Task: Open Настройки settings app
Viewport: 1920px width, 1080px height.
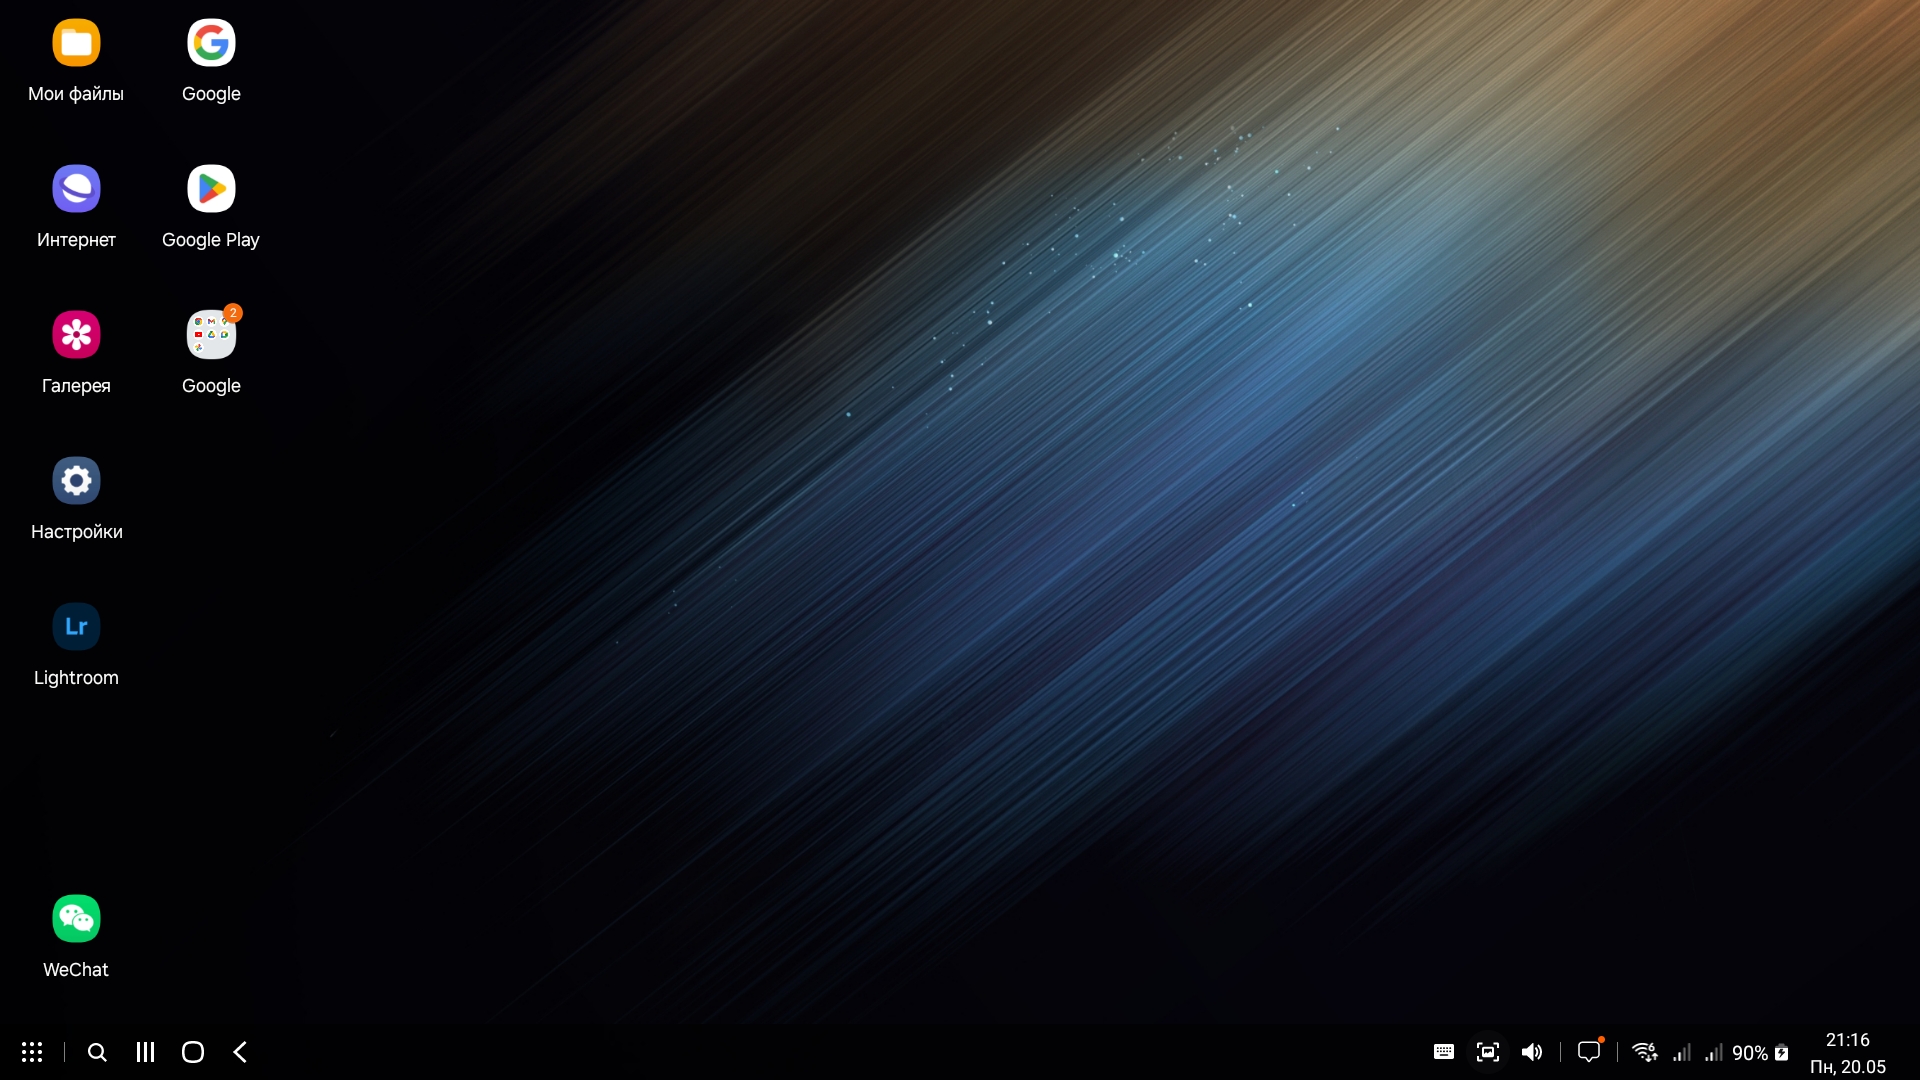Action: coord(76,481)
